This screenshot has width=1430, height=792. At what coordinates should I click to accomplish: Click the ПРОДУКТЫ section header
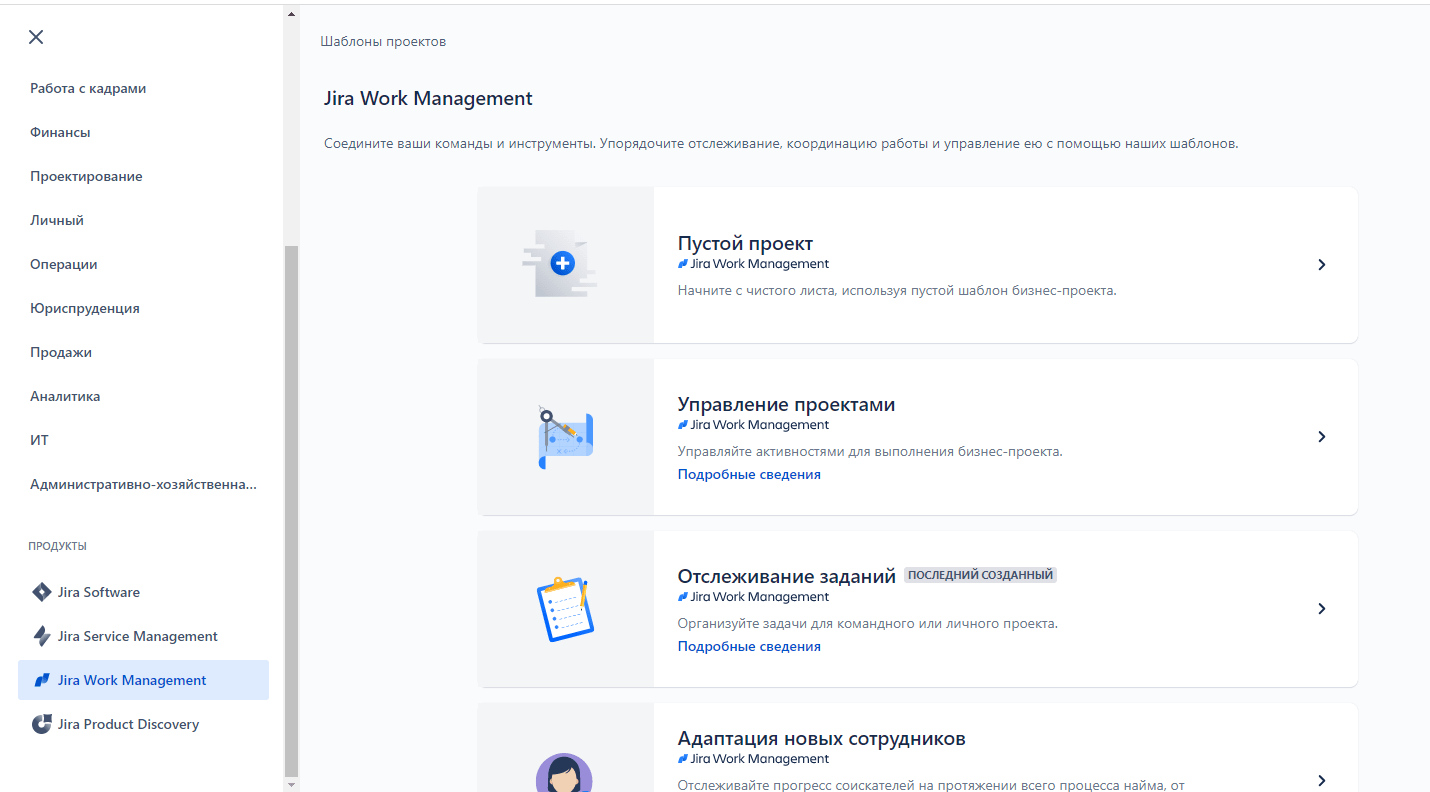pyautogui.click(x=58, y=546)
